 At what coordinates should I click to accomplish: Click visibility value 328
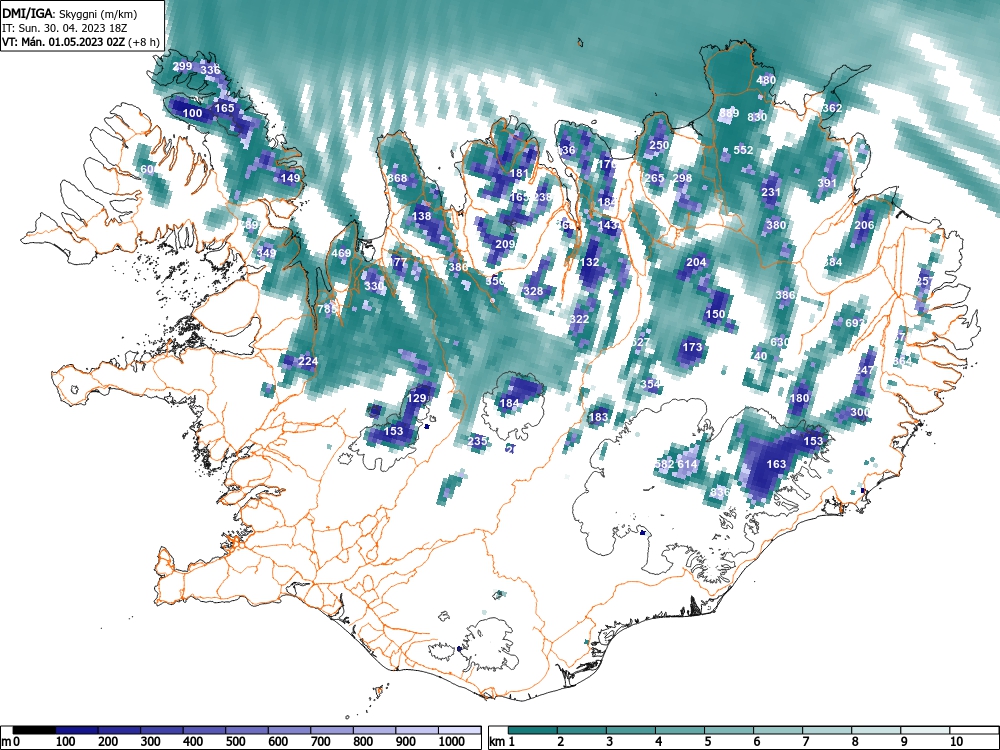coord(533,291)
